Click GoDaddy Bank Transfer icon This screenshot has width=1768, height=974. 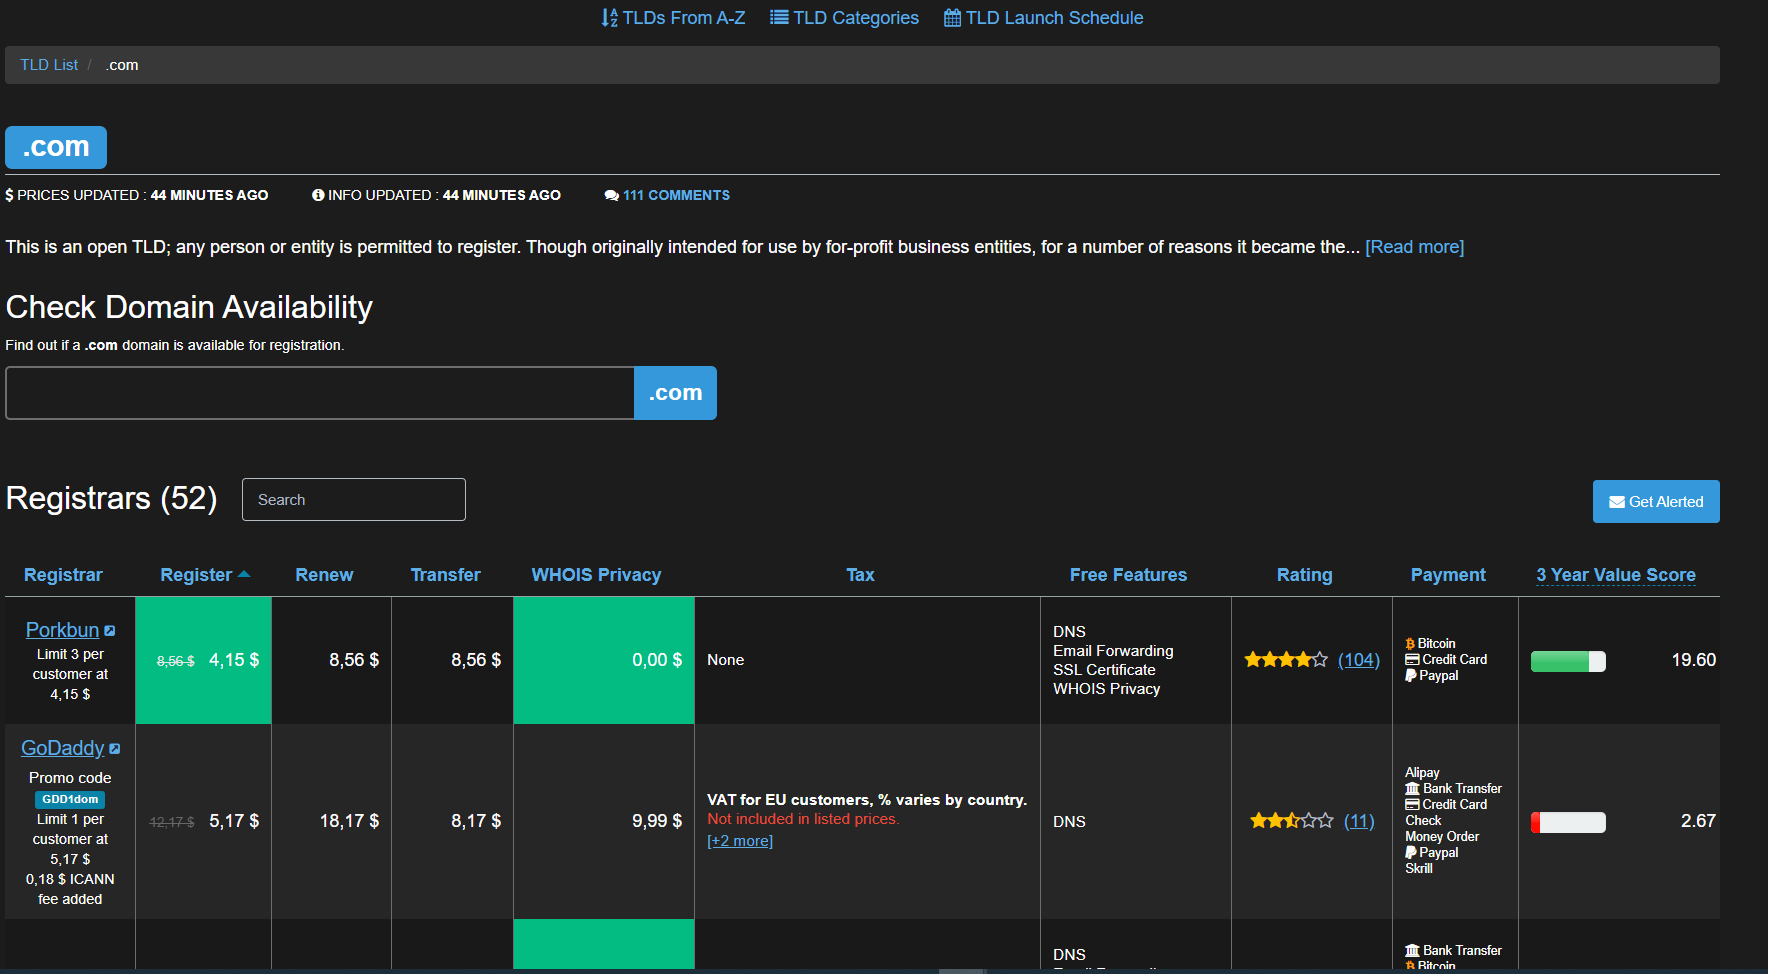1412,789
